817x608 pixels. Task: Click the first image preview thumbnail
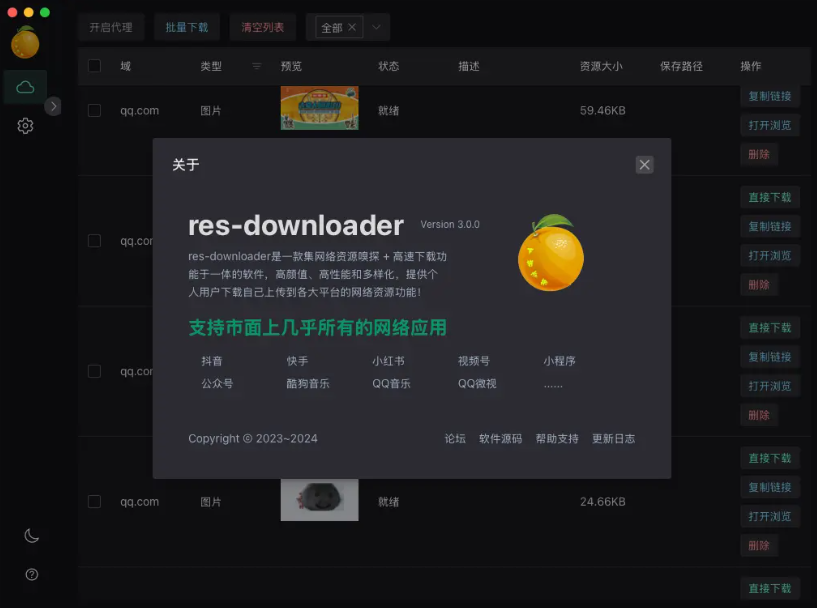click(318, 110)
